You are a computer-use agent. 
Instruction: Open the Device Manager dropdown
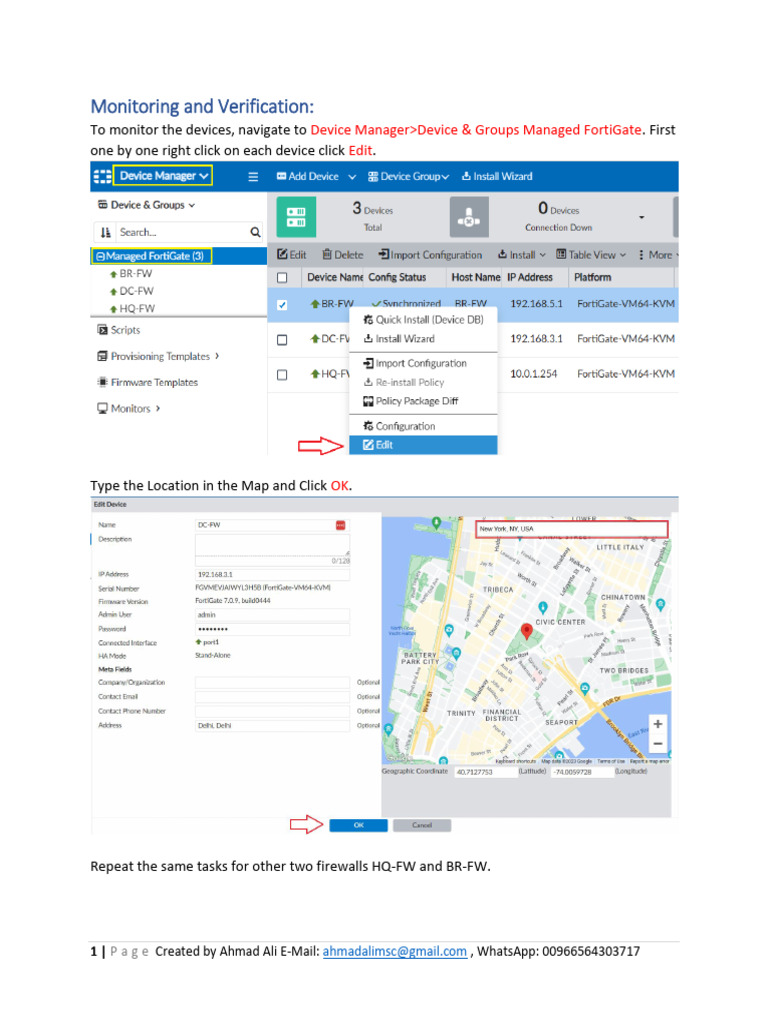point(163,176)
